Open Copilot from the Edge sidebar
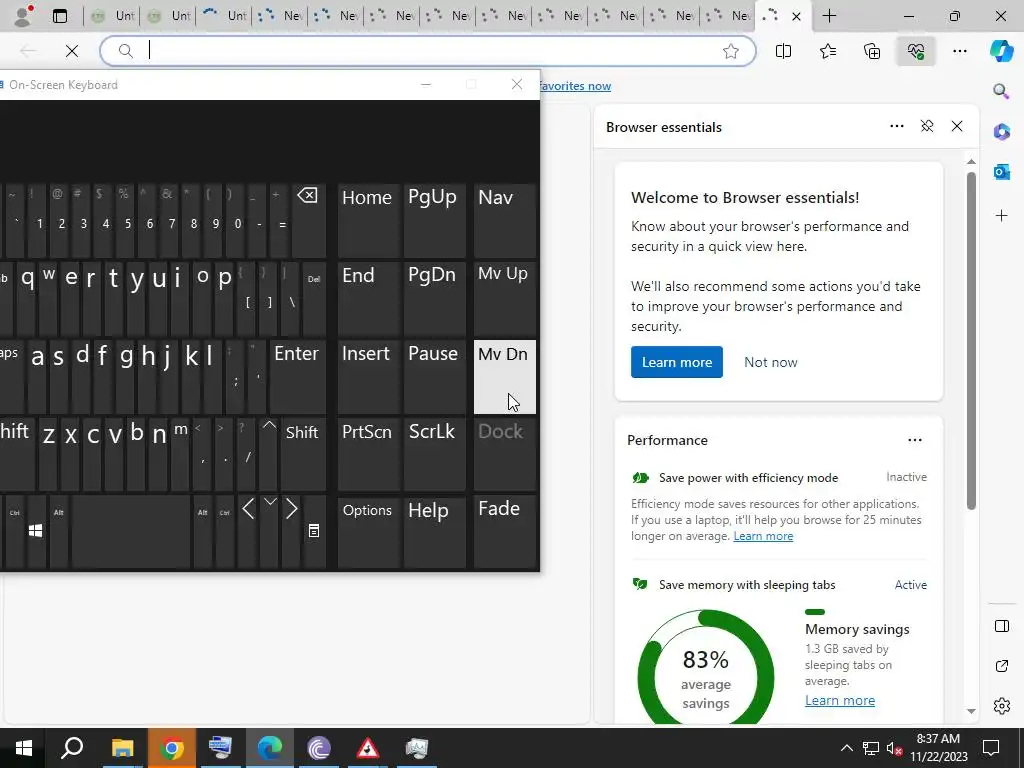1024x768 pixels. click(x=1001, y=51)
